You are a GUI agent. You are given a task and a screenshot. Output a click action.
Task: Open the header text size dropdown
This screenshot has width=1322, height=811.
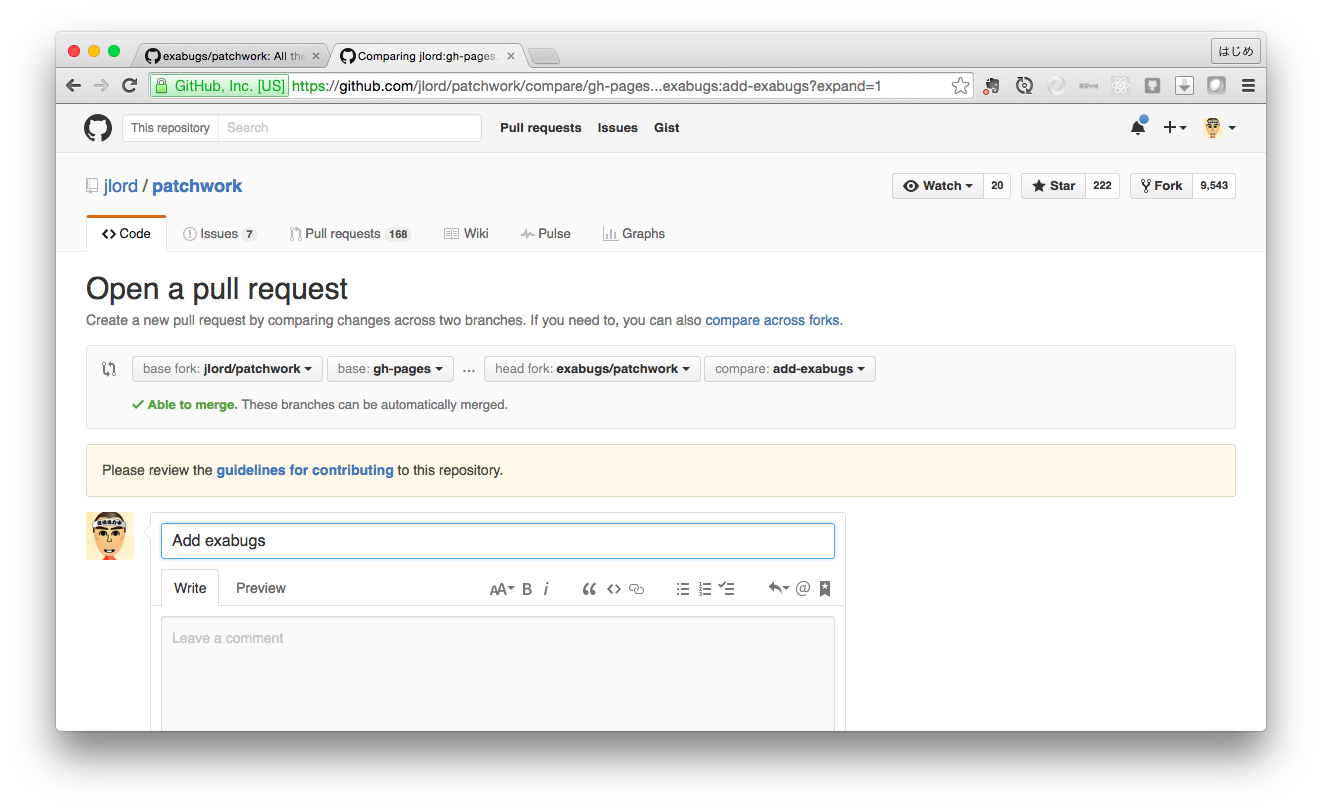(x=502, y=589)
